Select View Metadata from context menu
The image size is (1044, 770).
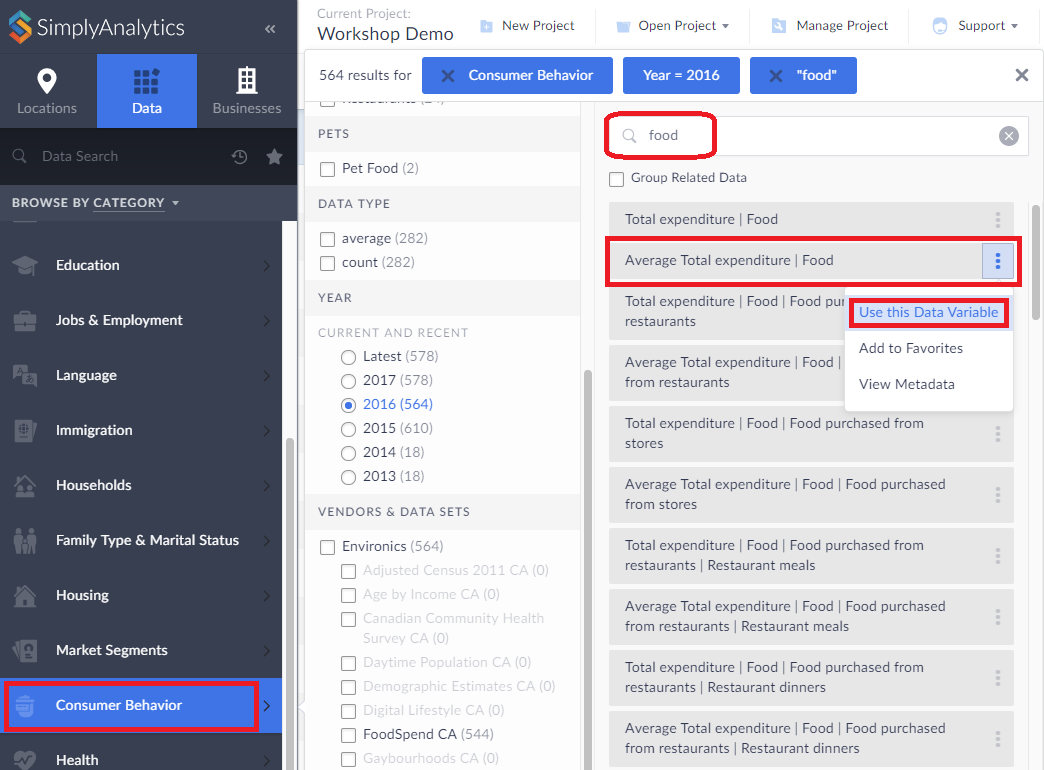(x=906, y=384)
